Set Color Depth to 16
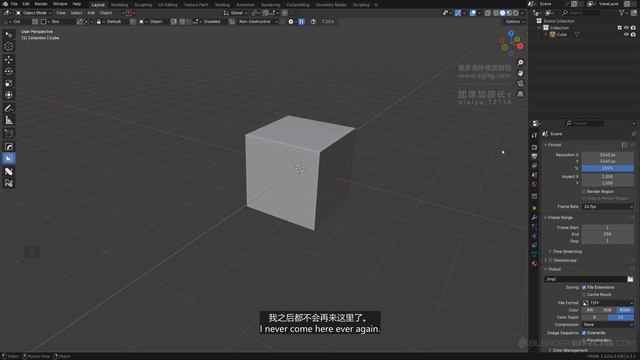The height and width of the screenshot is (360, 640). (621, 317)
